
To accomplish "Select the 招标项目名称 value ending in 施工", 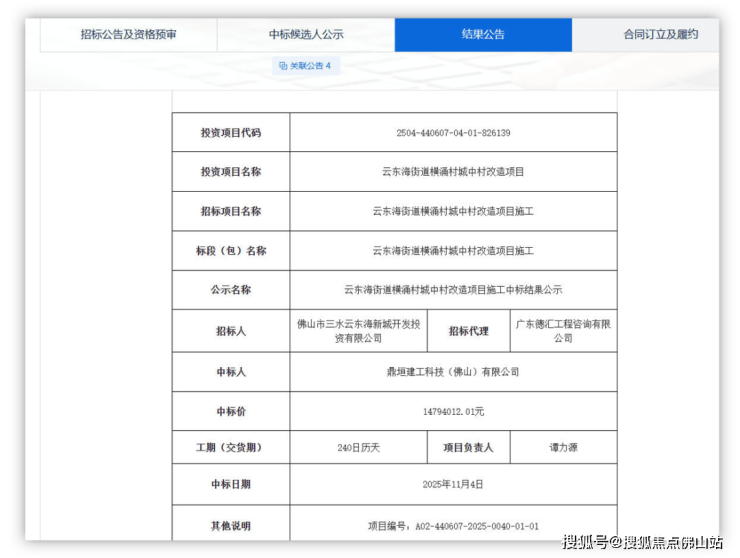I will coord(453,211).
